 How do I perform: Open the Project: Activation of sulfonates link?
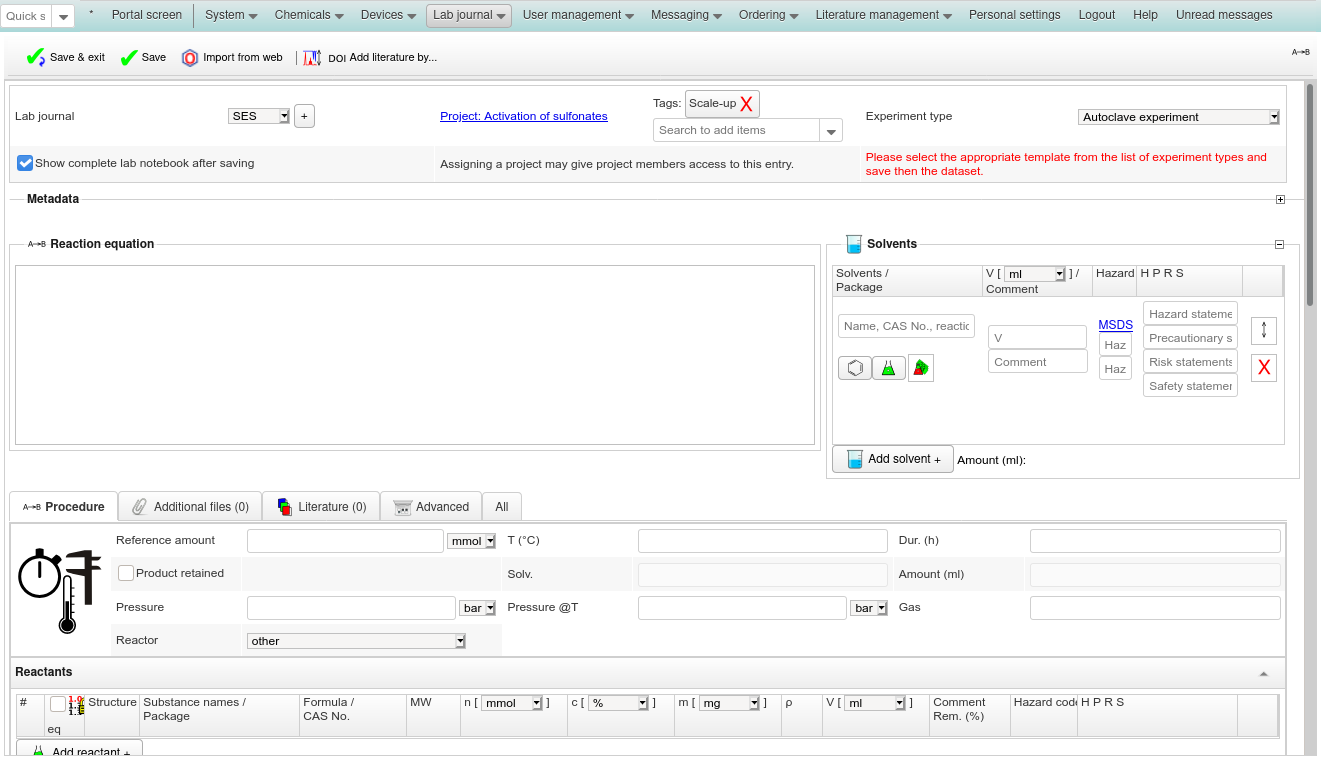524,116
